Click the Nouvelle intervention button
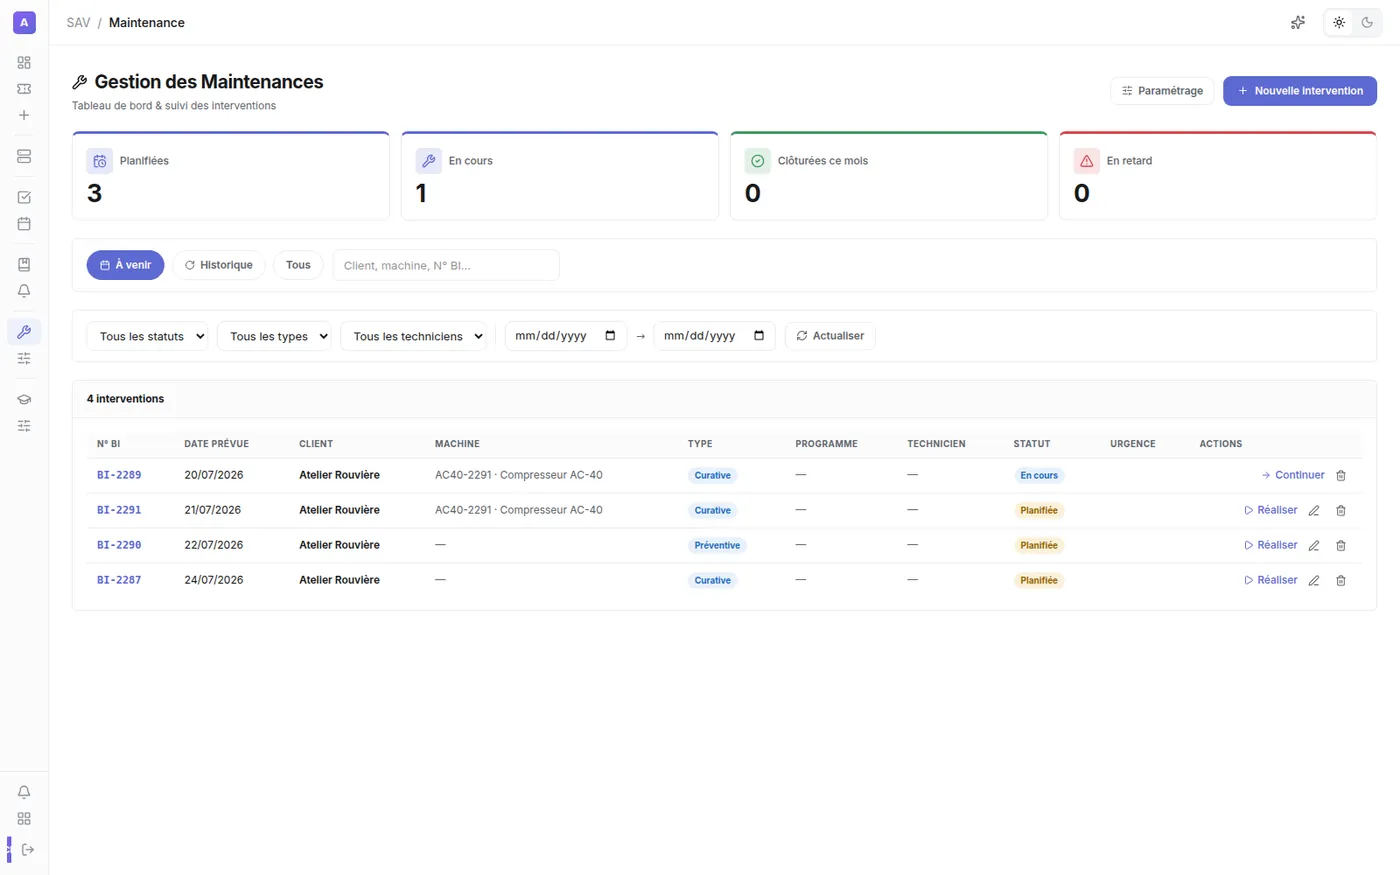The width and height of the screenshot is (1400, 875). click(x=1300, y=91)
